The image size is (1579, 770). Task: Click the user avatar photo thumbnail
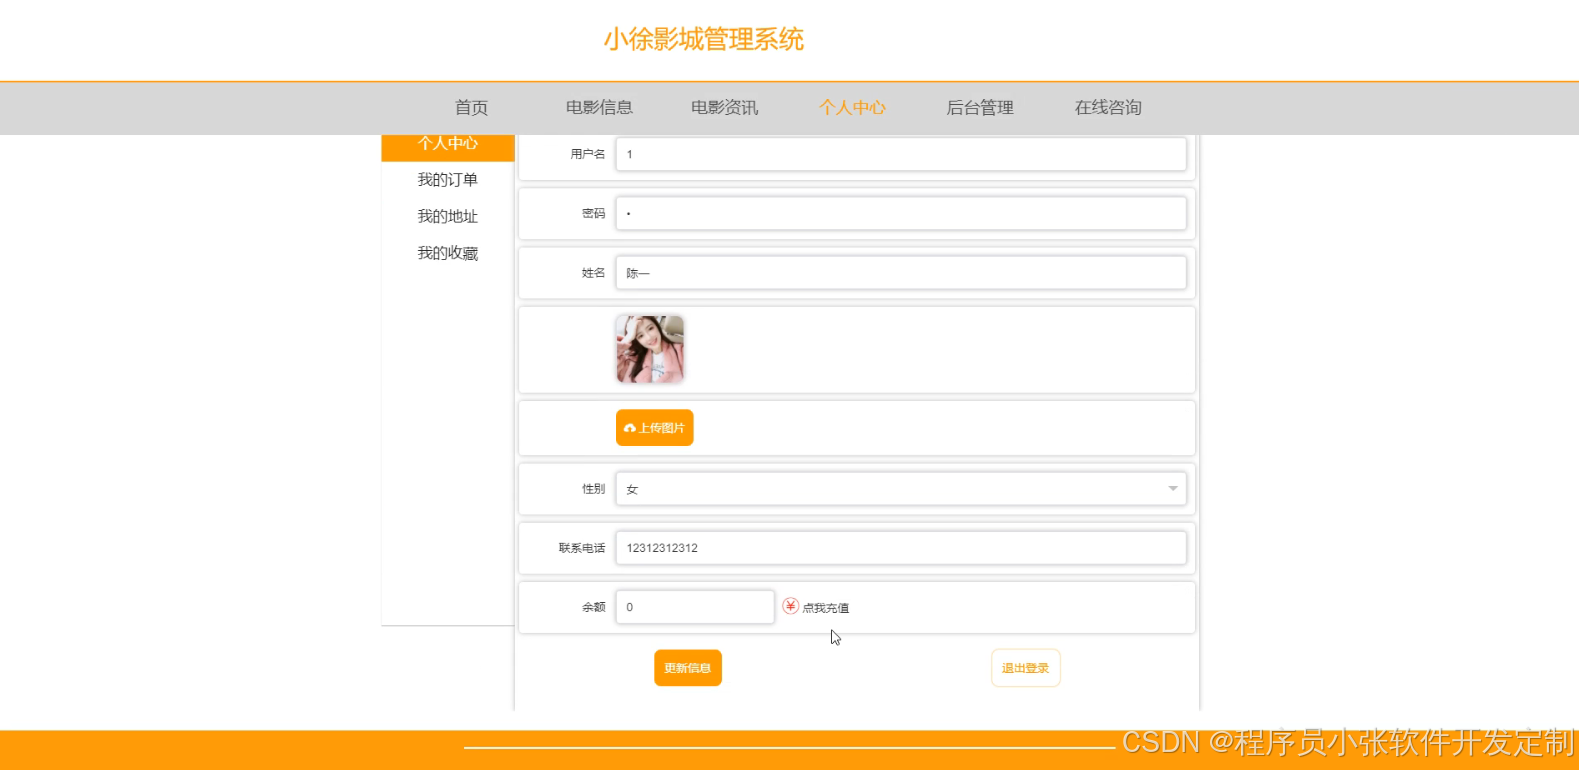pos(650,349)
